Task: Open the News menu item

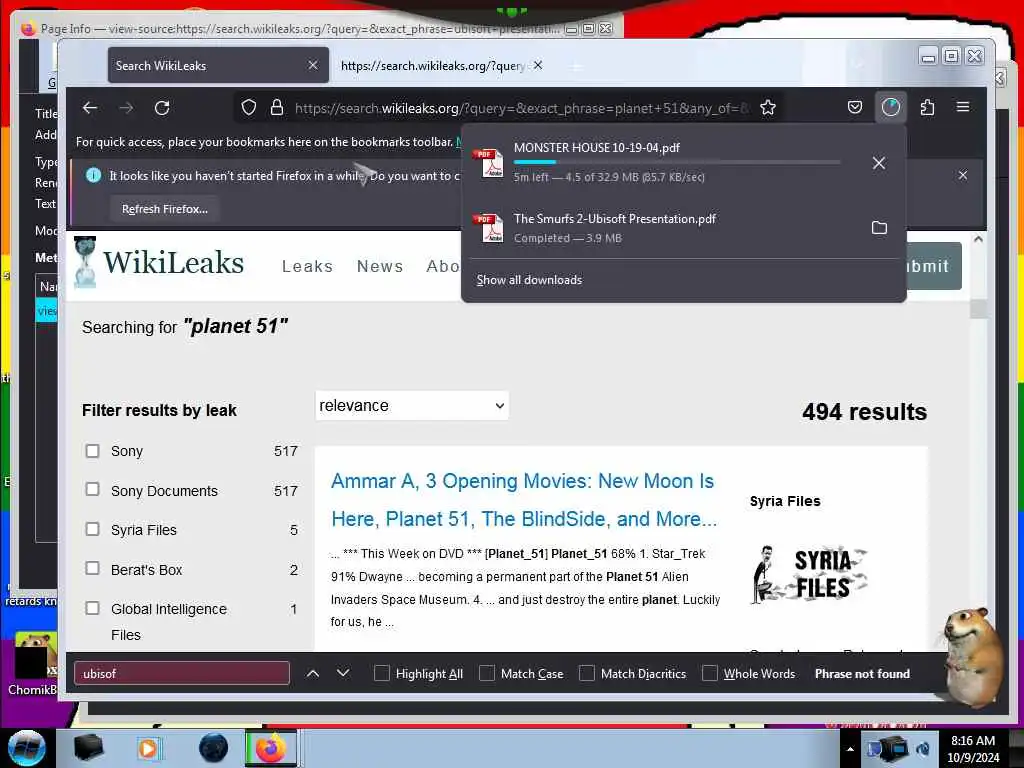Action: pyautogui.click(x=380, y=266)
